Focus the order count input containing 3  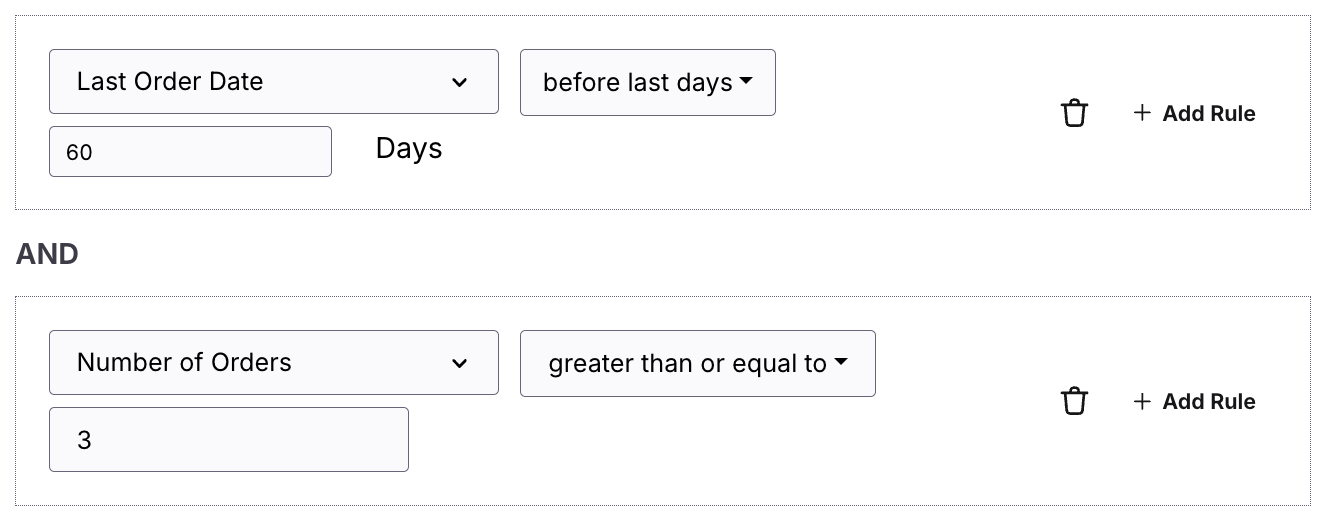tap(229, 439)
